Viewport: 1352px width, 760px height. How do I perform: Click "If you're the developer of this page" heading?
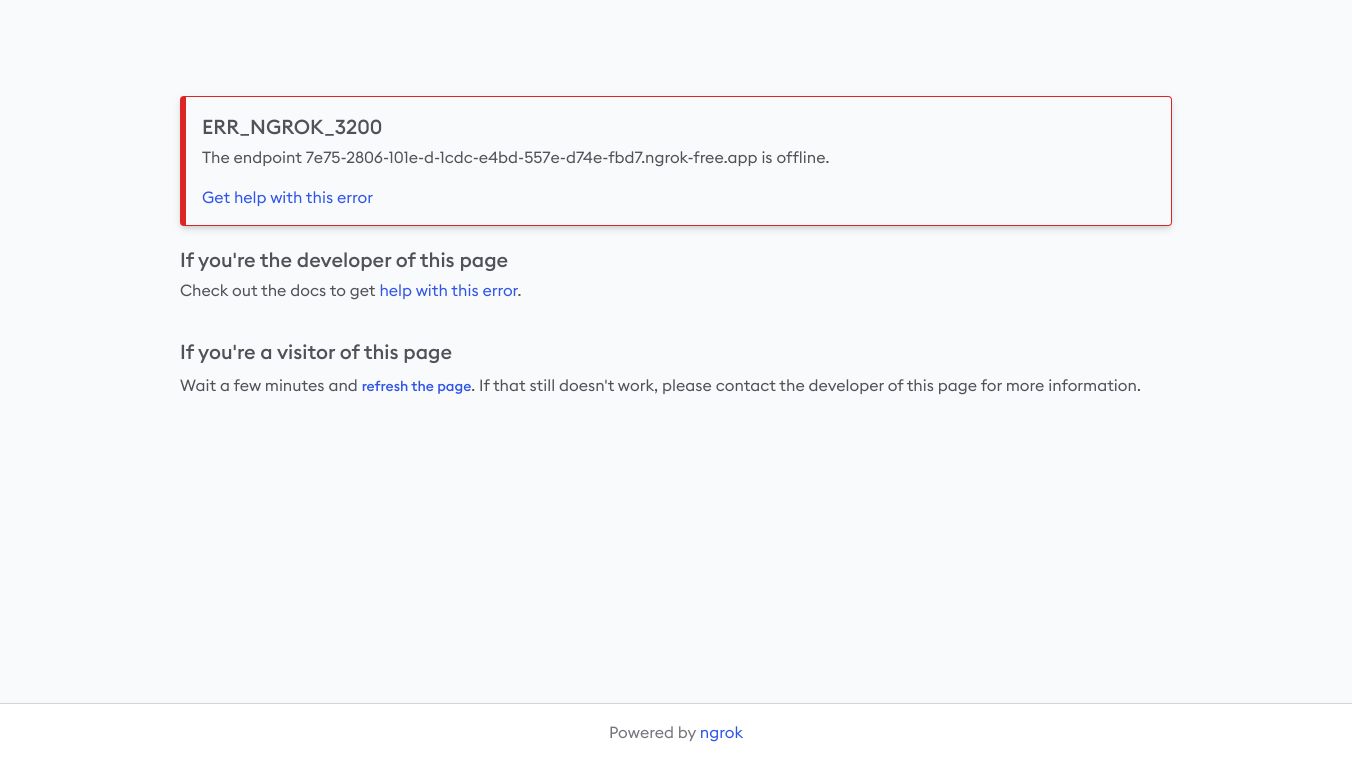pos(344,261)
